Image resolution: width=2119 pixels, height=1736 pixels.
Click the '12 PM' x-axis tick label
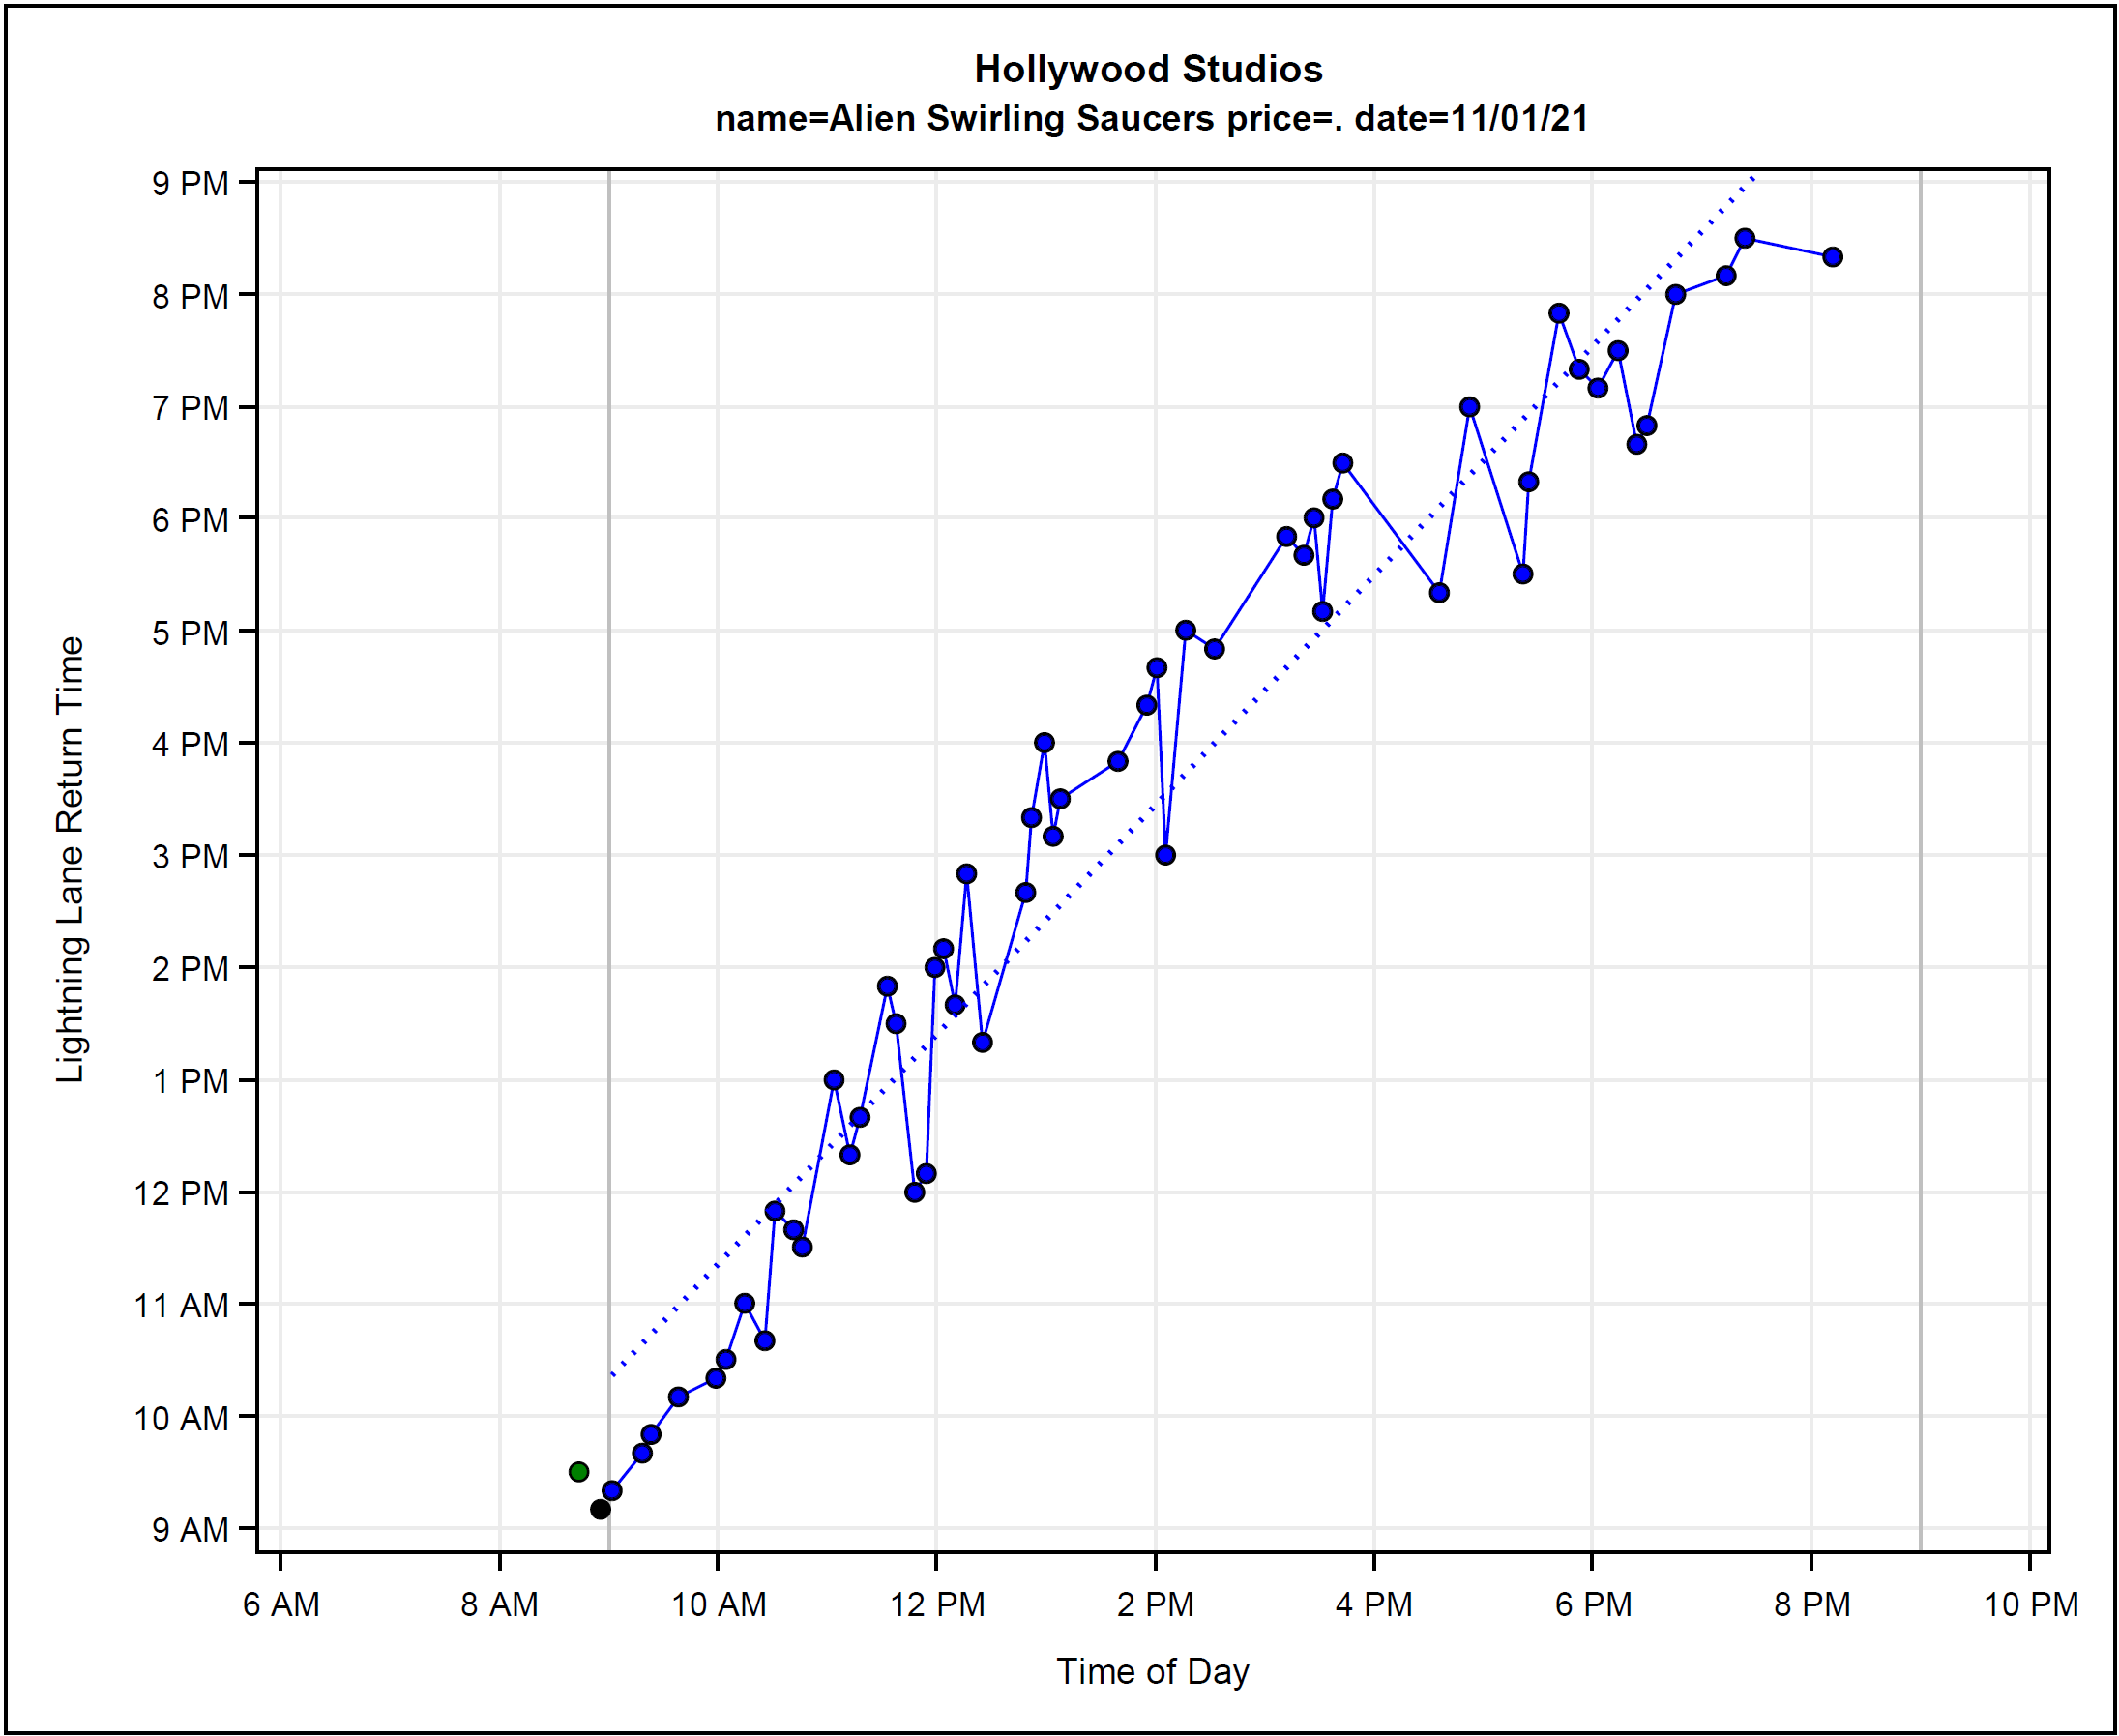tap(937, 1604)
